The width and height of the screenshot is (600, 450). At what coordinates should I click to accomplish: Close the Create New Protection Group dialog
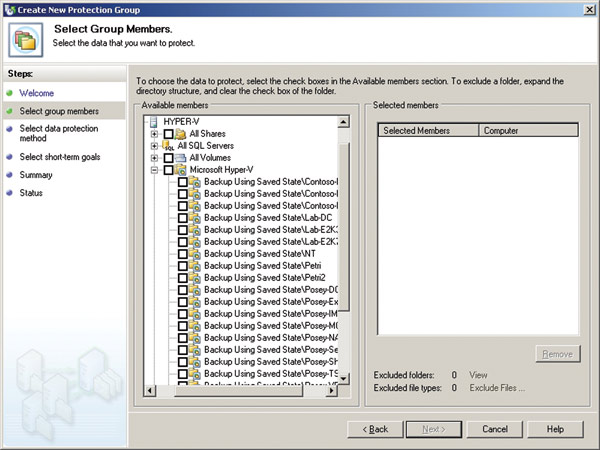(x=590, y=10)
